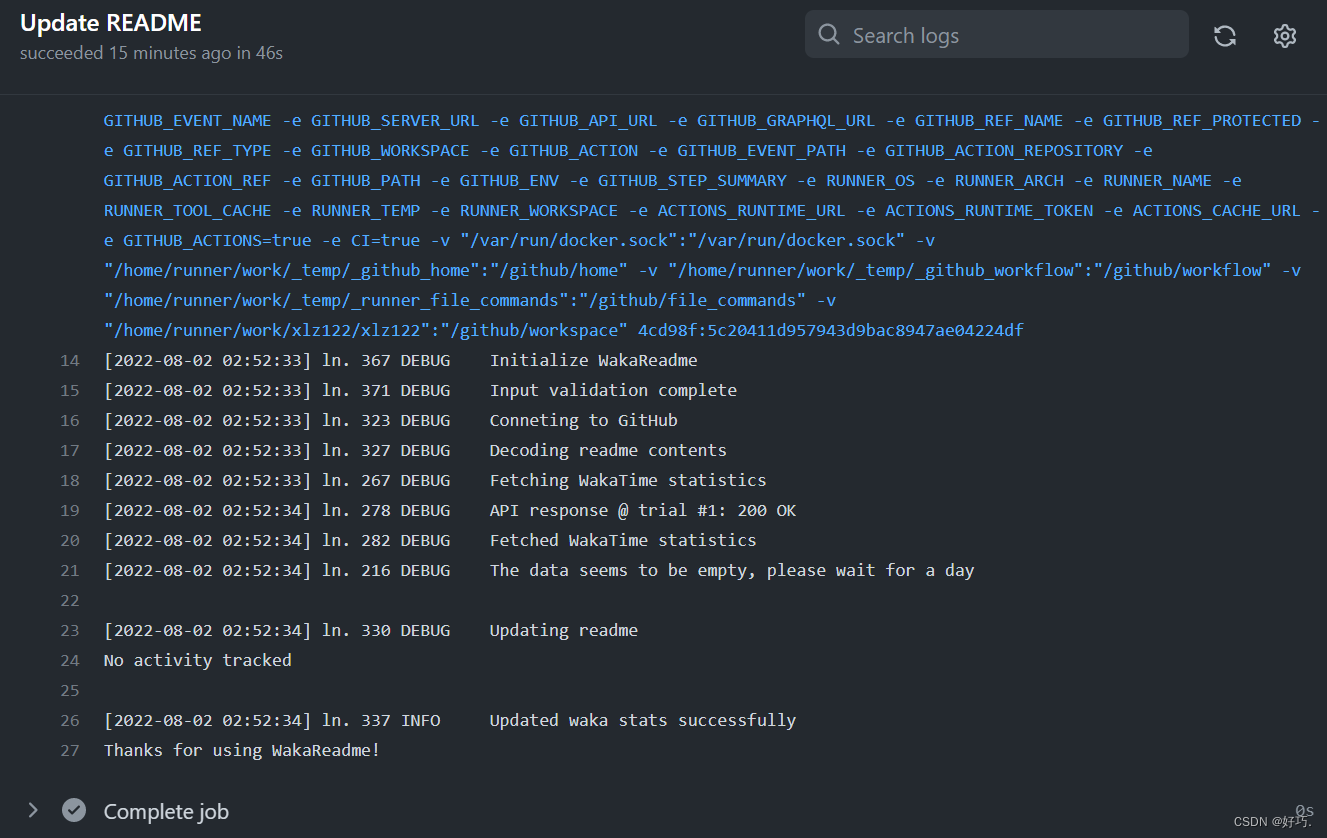Click line number 25 in the log
The width and height of the screenshot is (1327, 838).
coord(69,691)
